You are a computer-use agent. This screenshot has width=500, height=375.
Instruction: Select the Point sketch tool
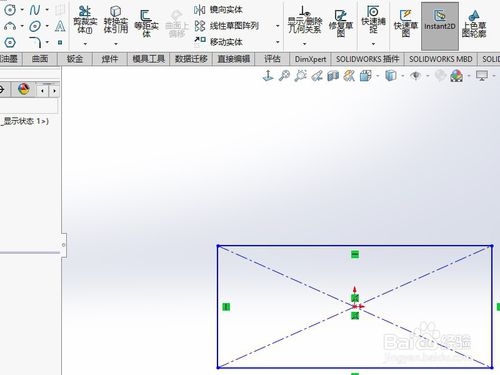(x=60, y=42)
